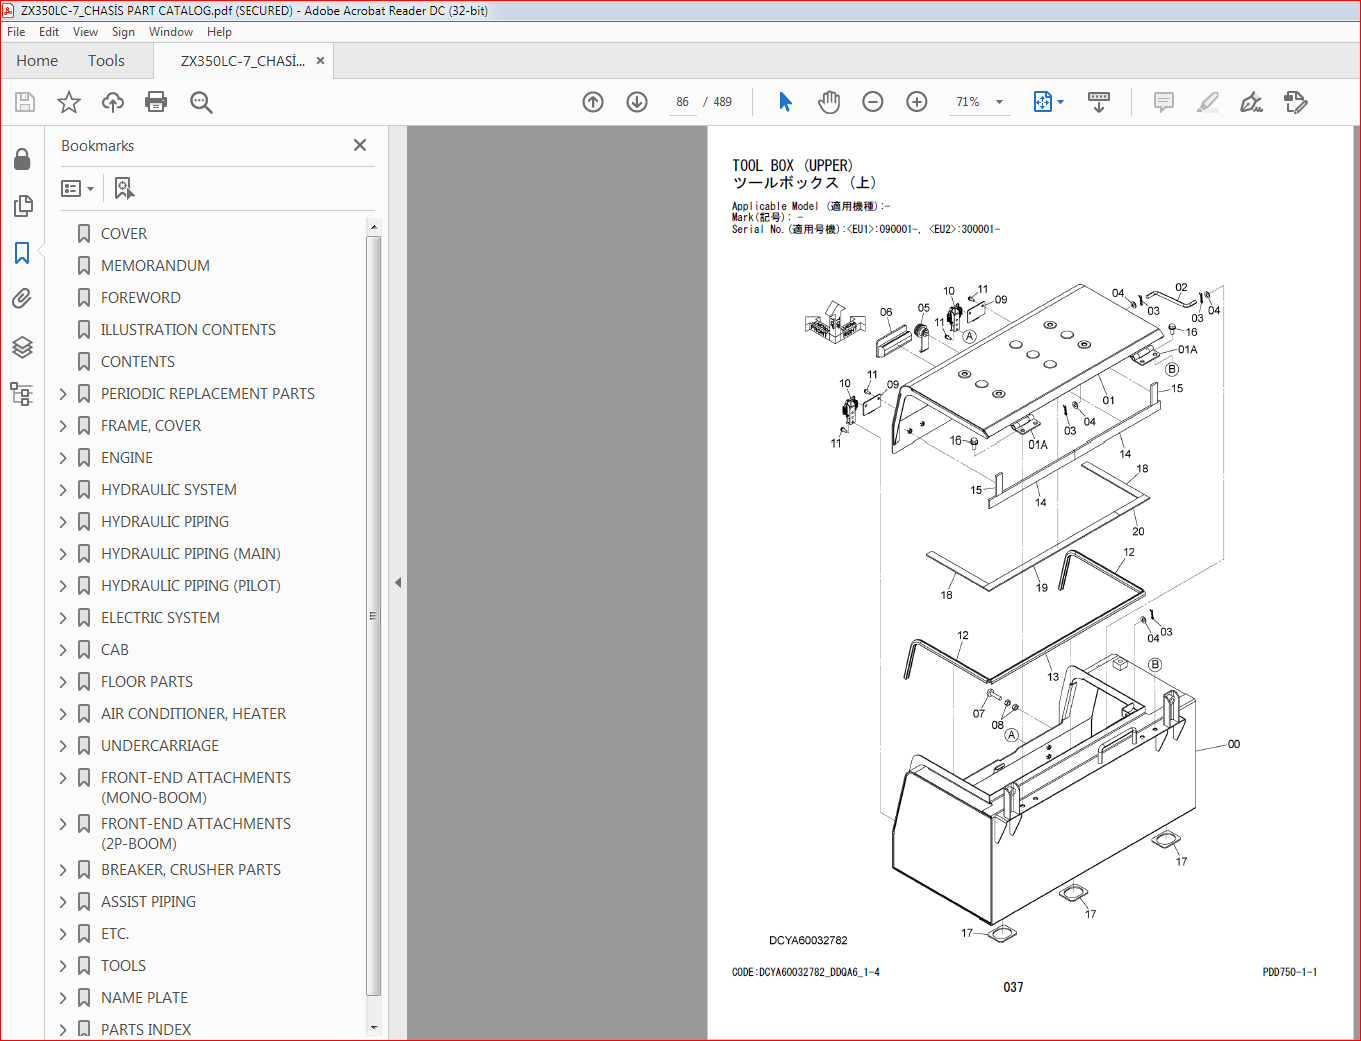
Task: Jump to the MEMORANDUM bookmark
Action: click(x=155, y=266)
